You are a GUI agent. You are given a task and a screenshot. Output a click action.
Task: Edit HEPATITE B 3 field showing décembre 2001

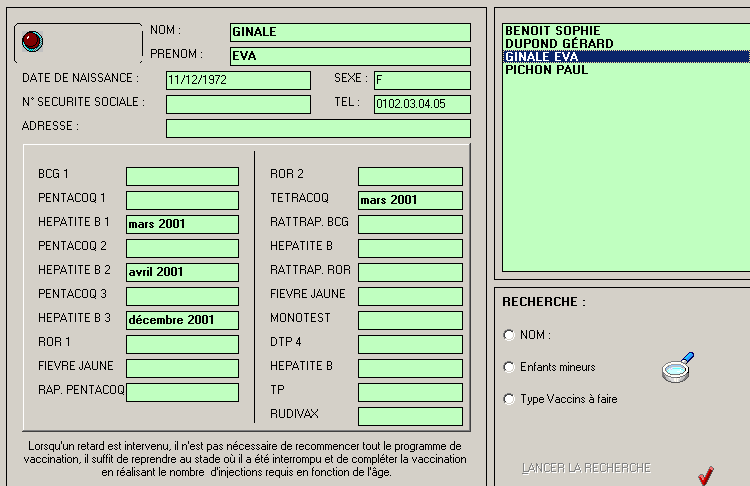point(182,320)
